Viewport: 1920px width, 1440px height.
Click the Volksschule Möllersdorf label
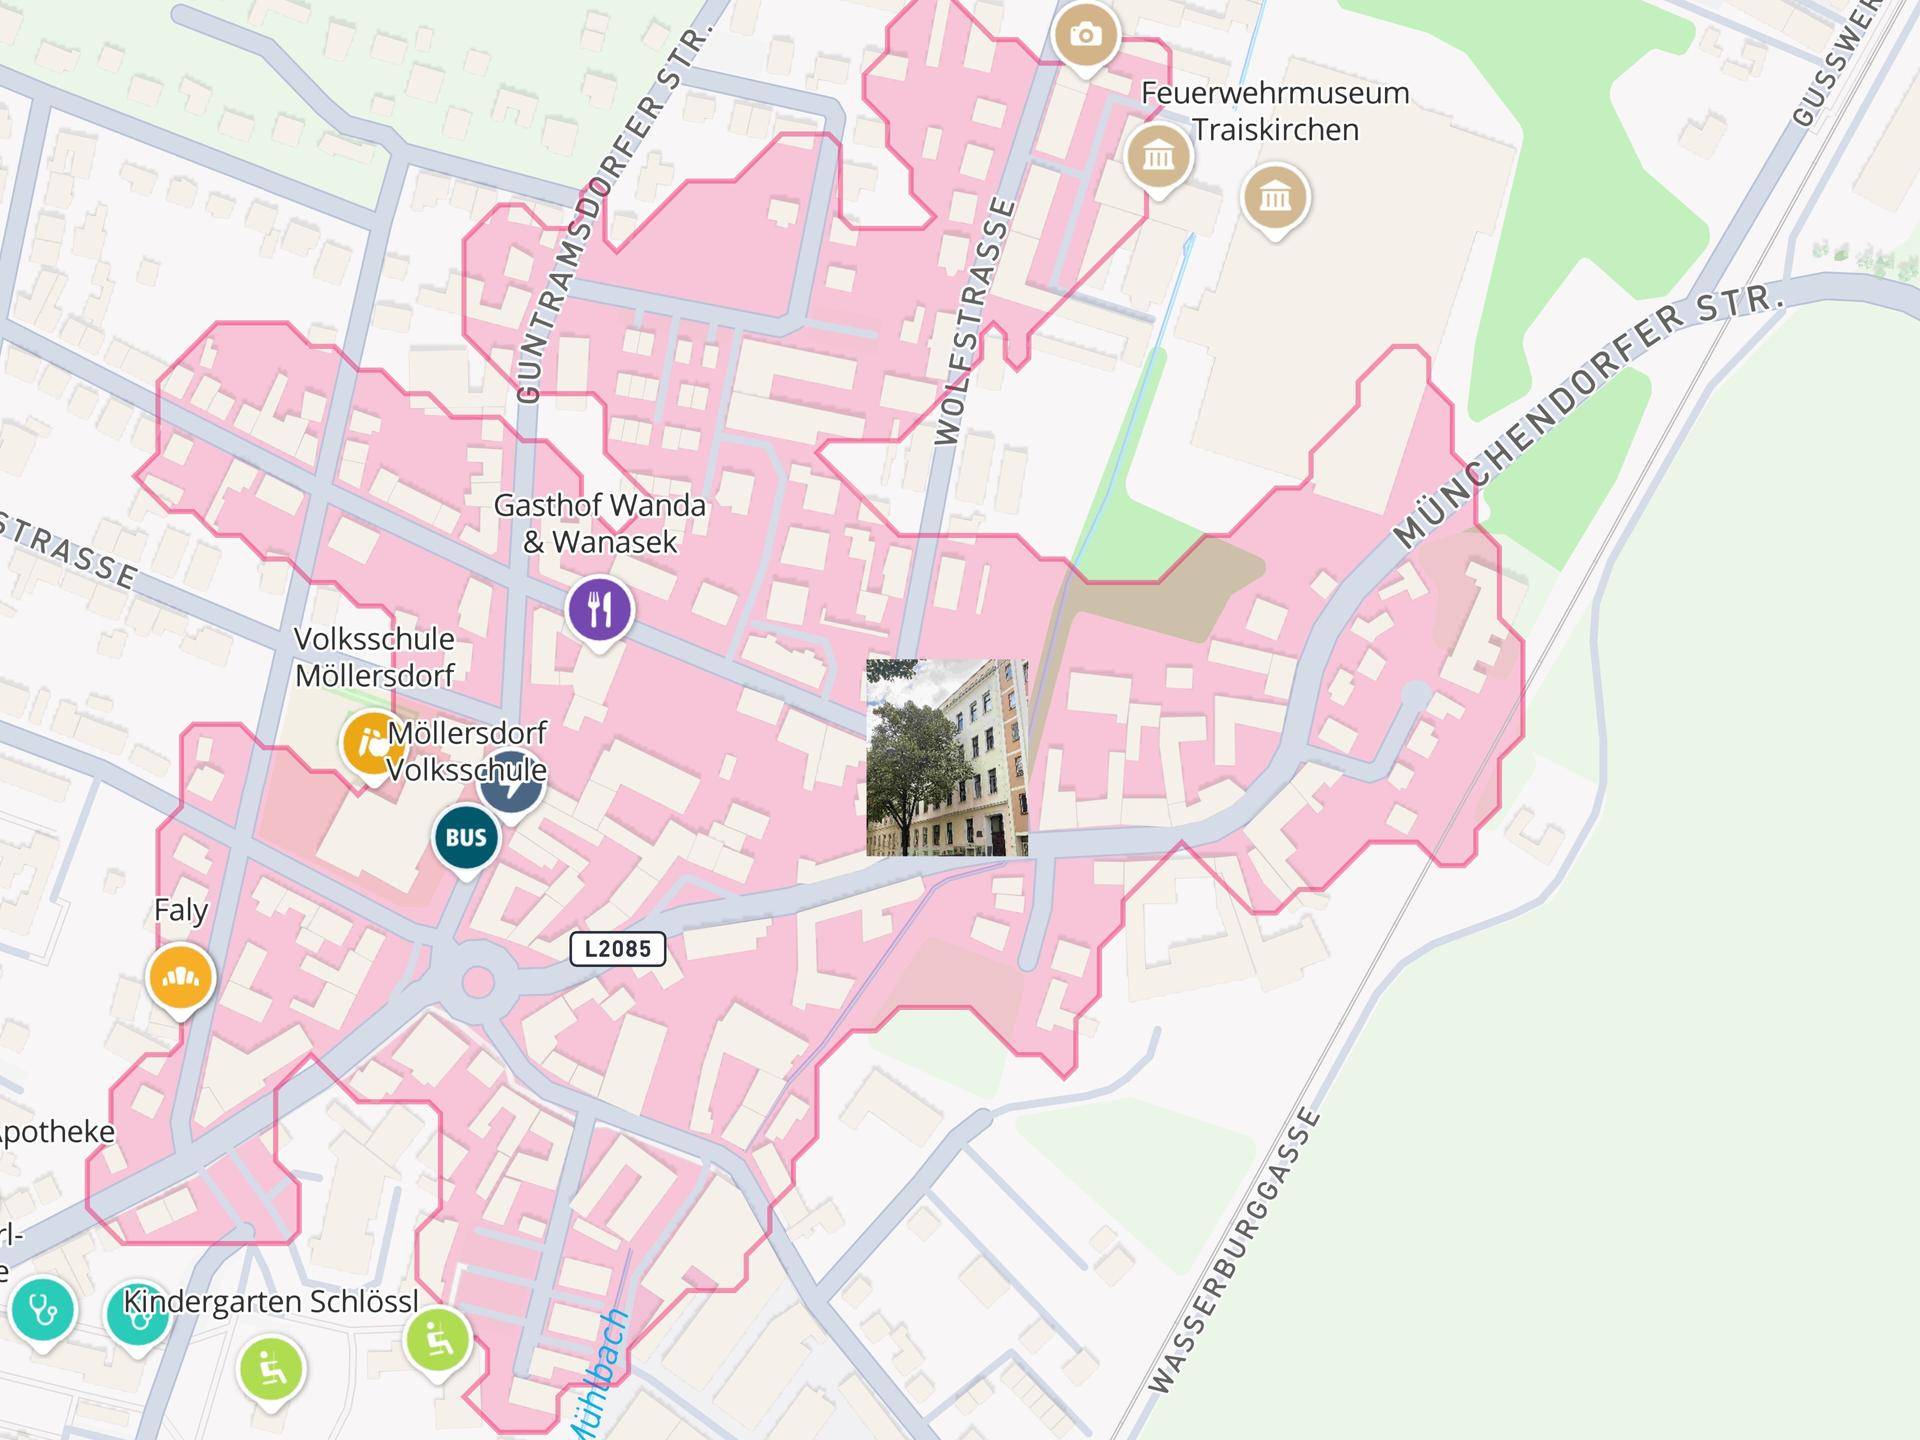click(x=375, y=657)
